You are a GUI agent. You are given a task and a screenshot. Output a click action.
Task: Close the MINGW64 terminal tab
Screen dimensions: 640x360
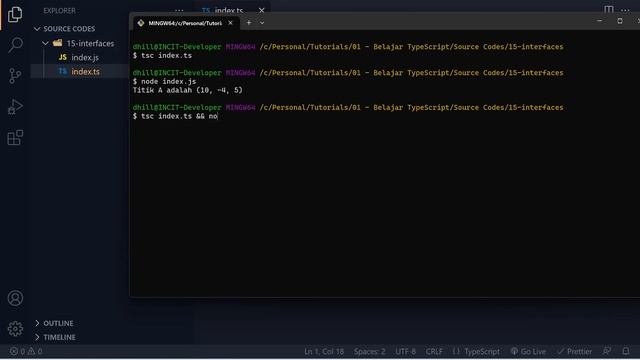click(x=230, y=23)
